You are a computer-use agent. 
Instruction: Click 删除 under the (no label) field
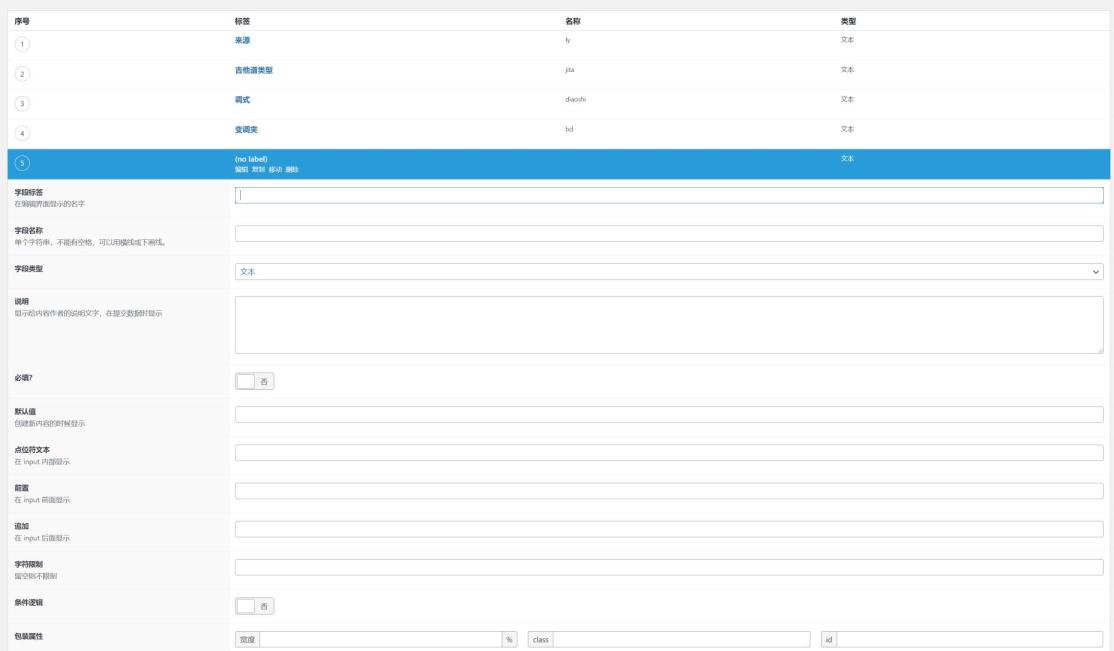292,170
